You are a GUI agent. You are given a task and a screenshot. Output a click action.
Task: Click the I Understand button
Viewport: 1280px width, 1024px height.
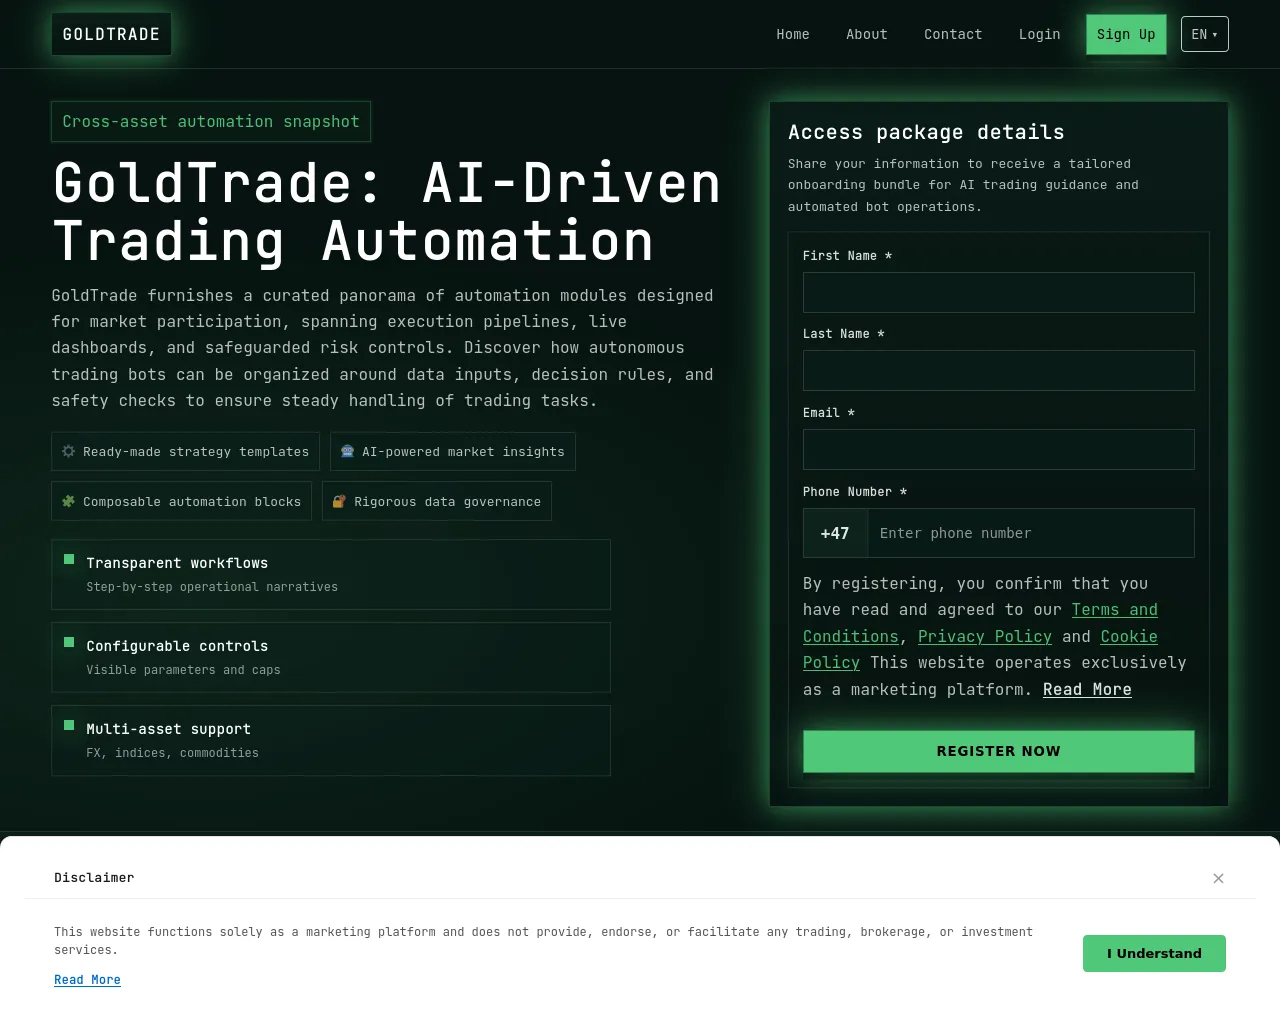[x=1154, y=953]
